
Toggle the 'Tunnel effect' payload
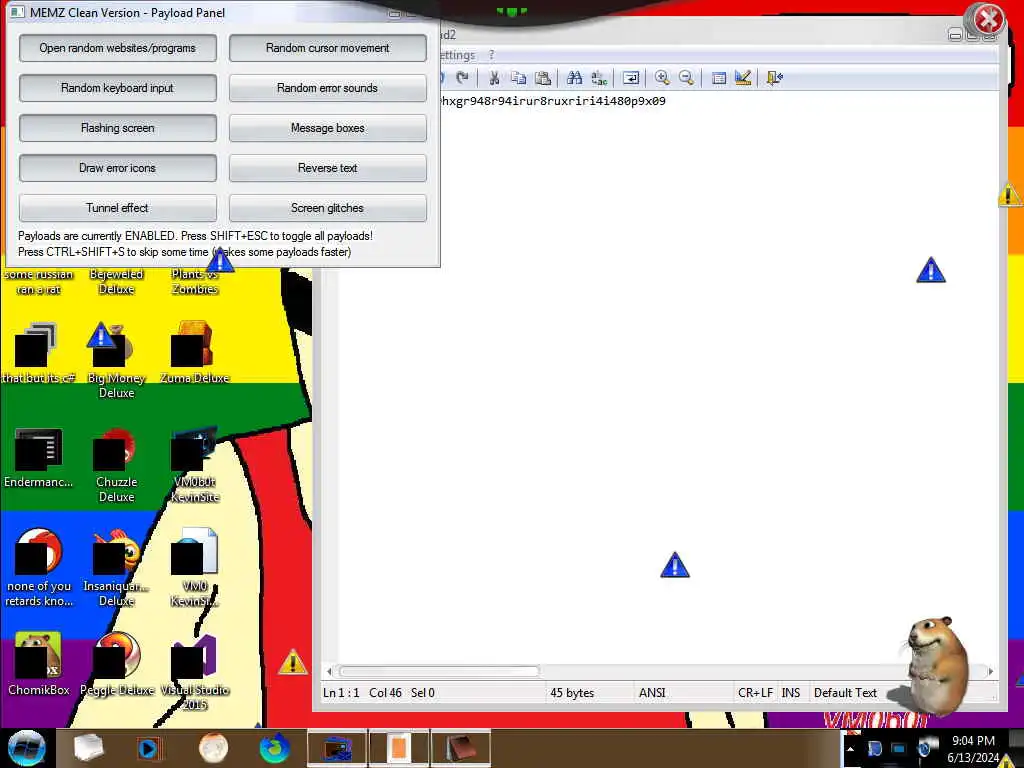[118, 208]
